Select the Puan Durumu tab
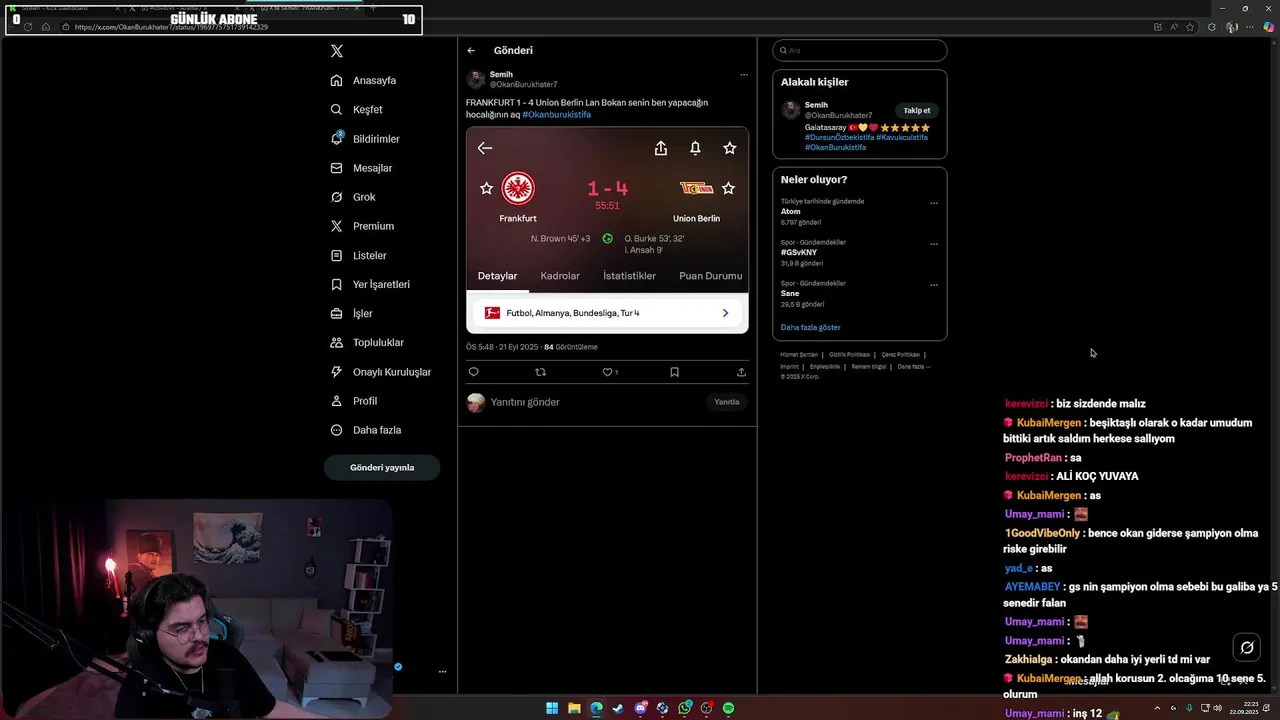 click(710, 276)
